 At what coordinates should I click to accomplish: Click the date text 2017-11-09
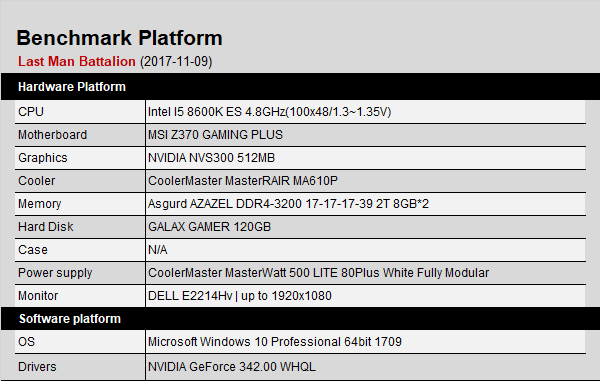tap(176, 61)
